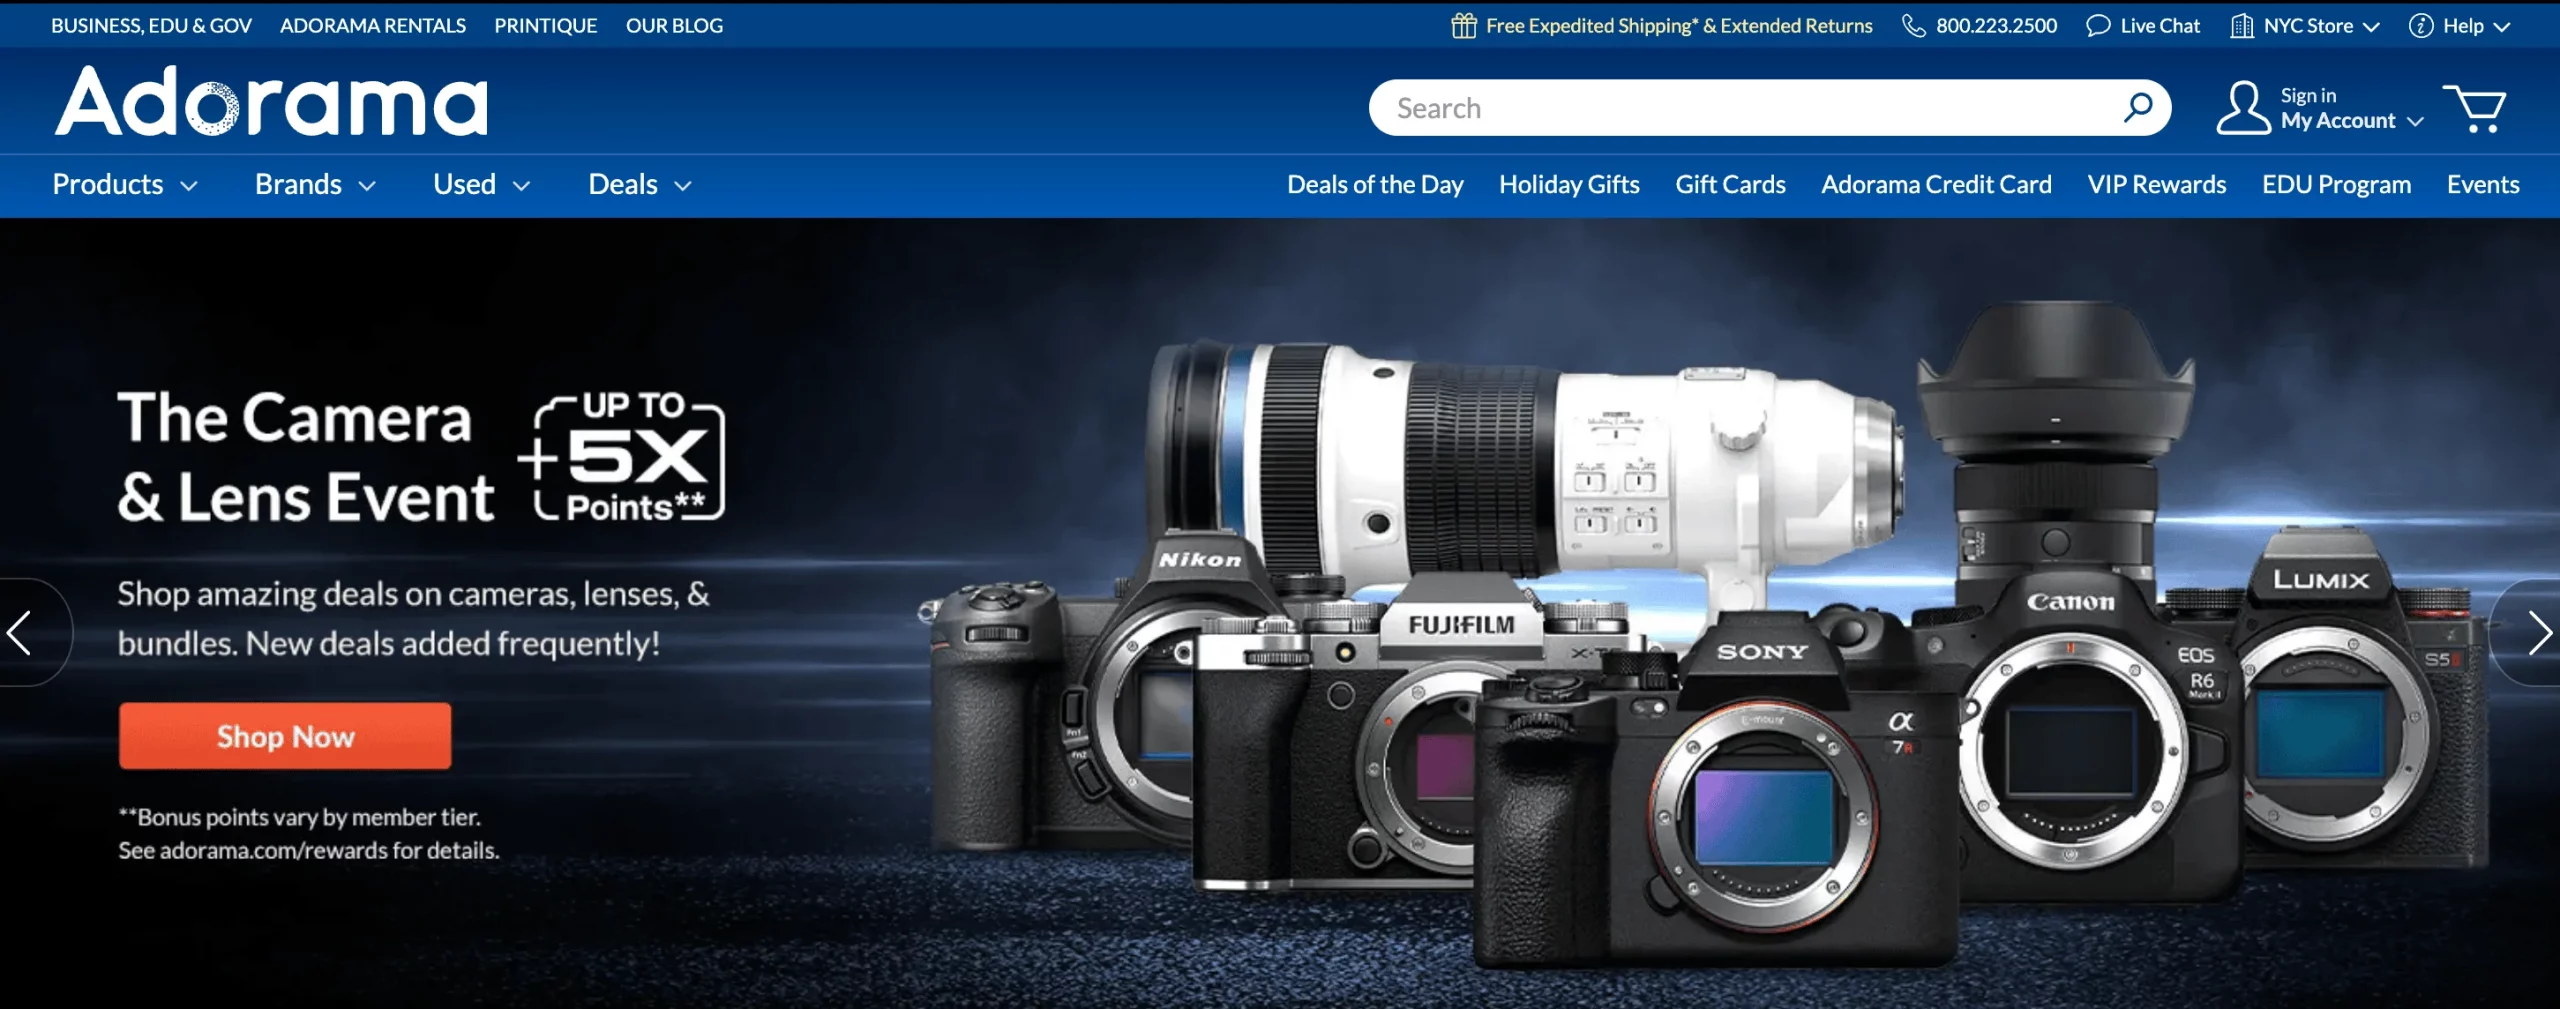Viewport: 2560px width, 1009px height.
Task: Click Free Expedited Shipping & Extended Returns
Action: pos(1679,26)
